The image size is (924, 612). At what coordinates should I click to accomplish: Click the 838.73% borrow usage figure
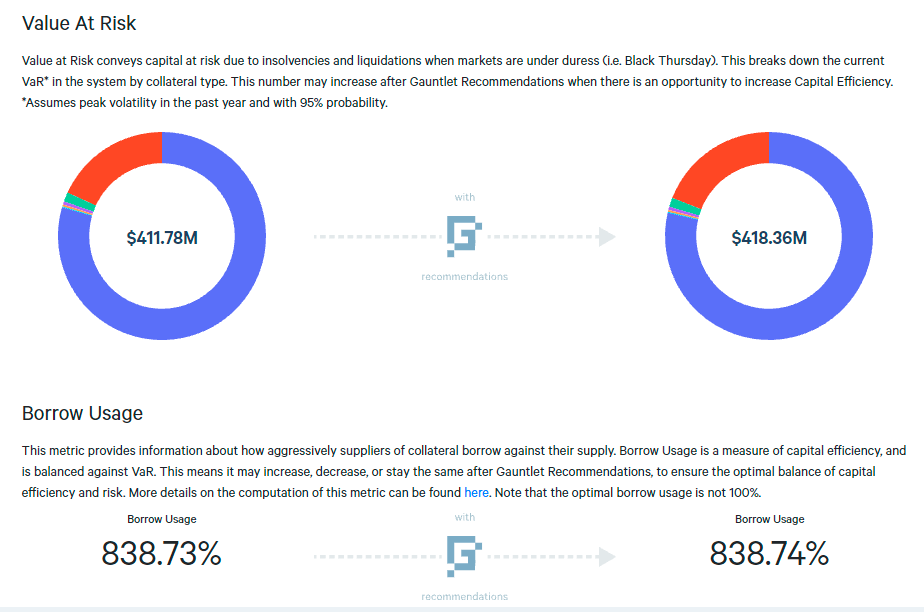point(162,553)
